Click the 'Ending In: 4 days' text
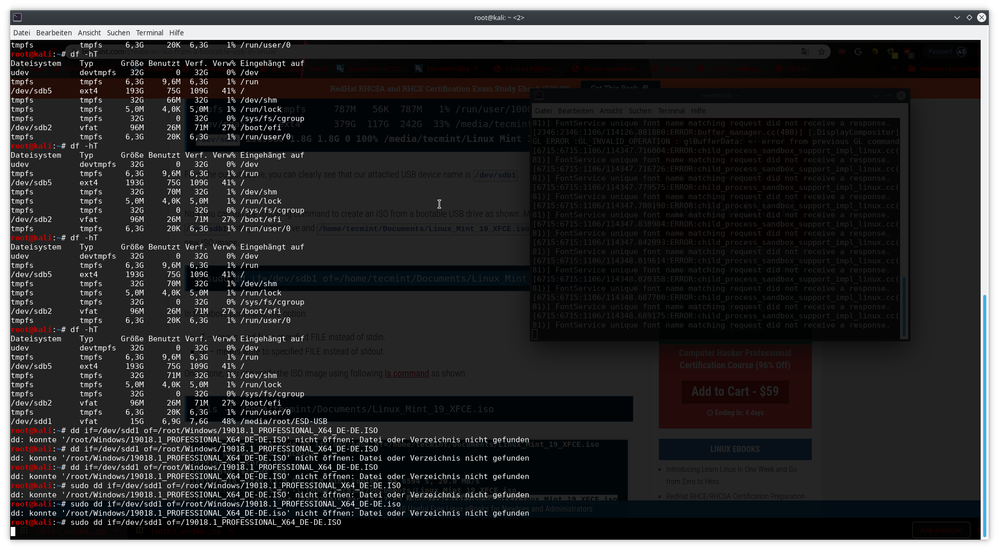Screen dimensions: 999x550 (735, 413)
